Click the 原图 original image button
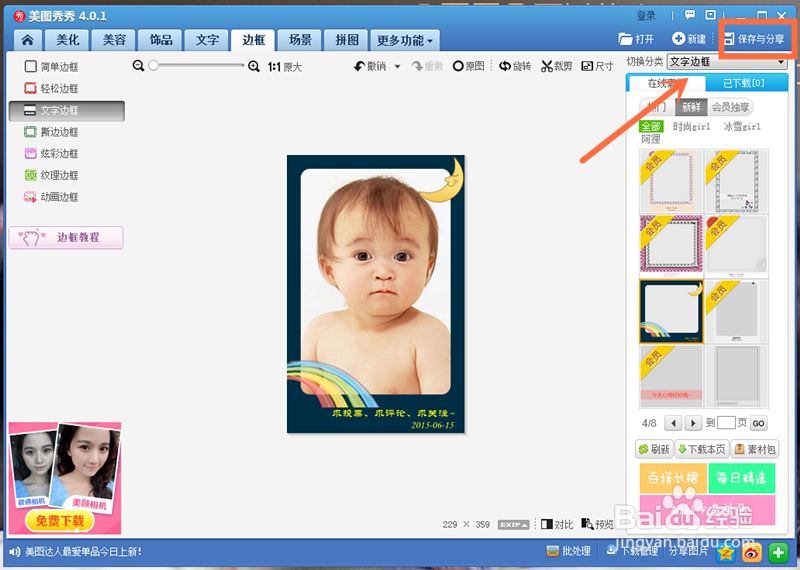 coord(468,66)
